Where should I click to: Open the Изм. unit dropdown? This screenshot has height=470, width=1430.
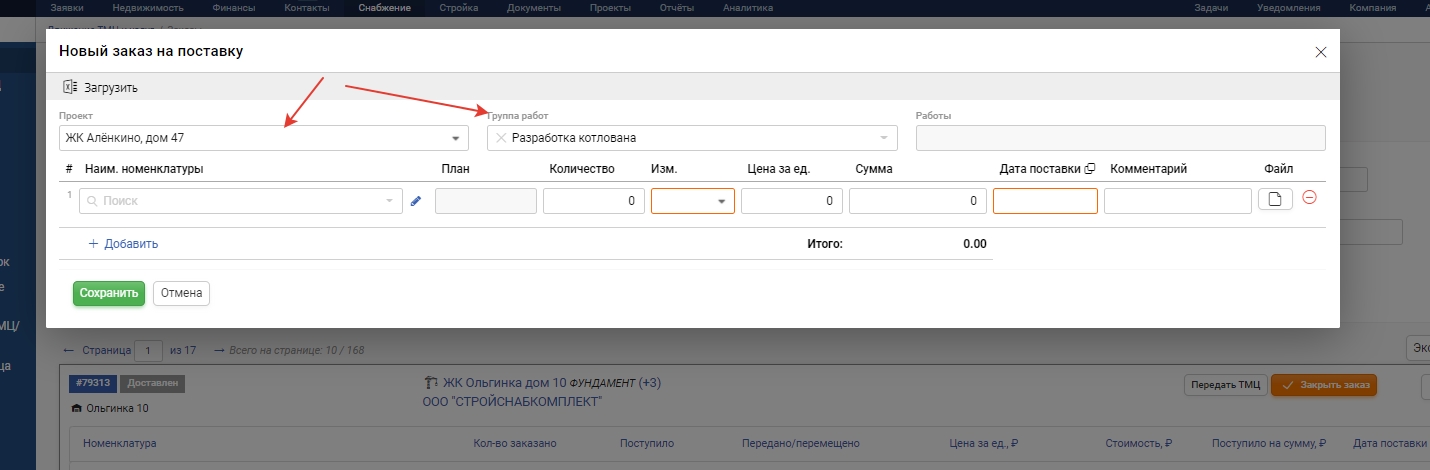click(692, 201)
